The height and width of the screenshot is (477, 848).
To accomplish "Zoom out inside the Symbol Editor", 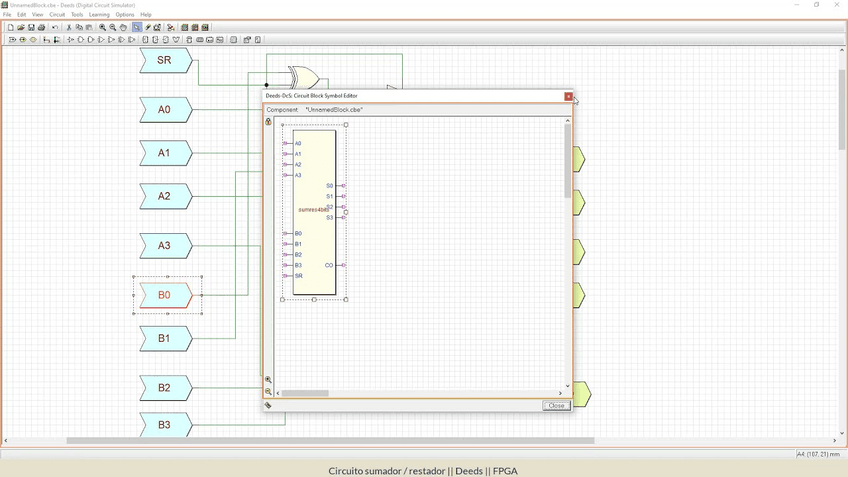I will pos(268,392).
